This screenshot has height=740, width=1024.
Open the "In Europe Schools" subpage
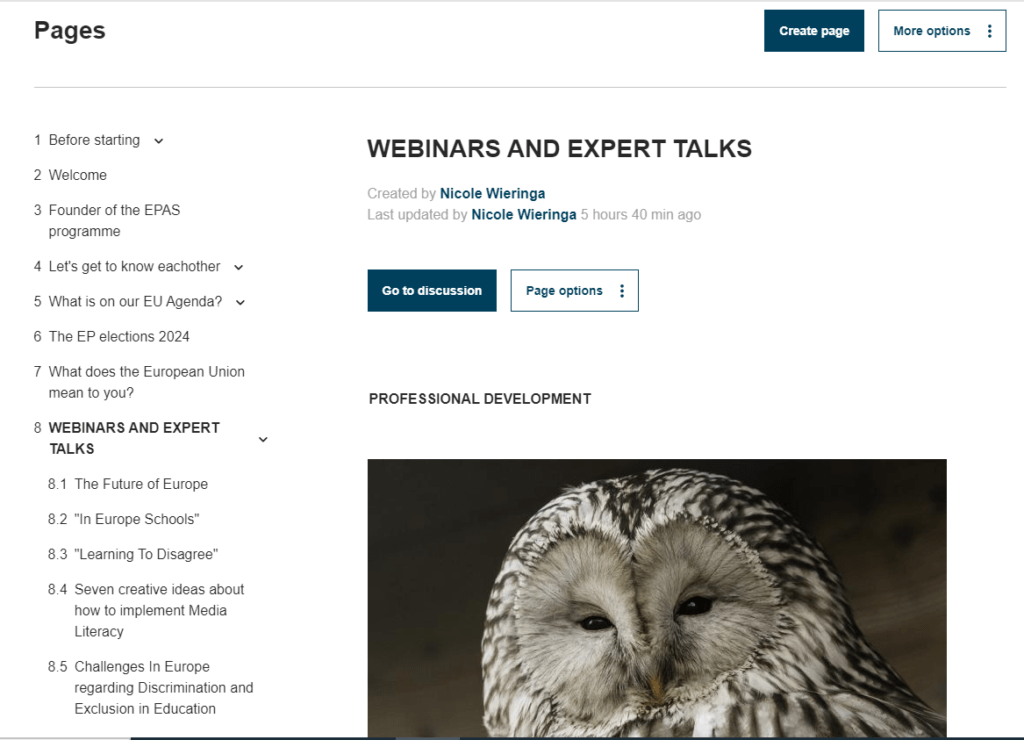(137, 519)
